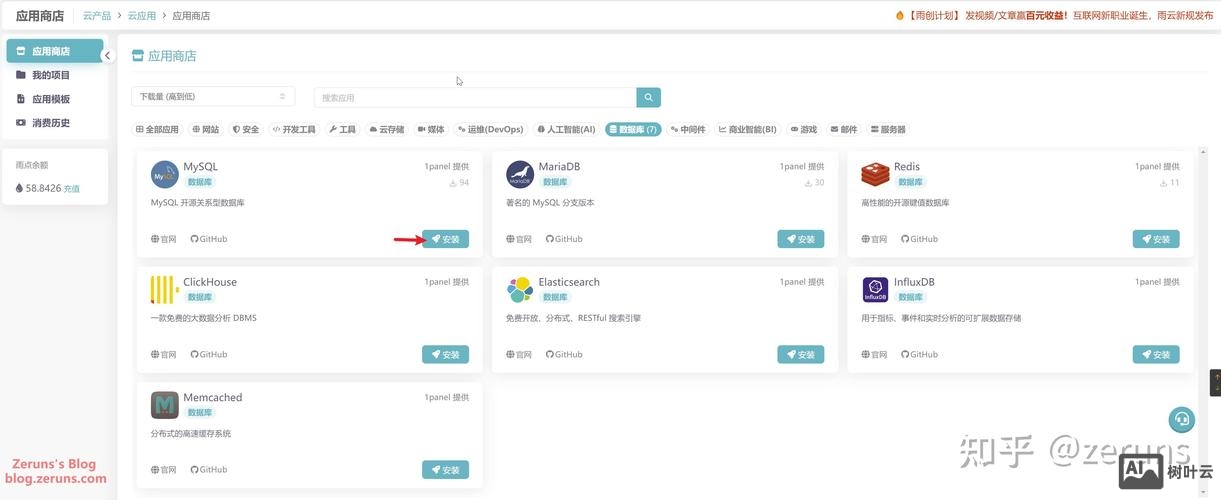Install InfluxDB with the 安装 button

(x=1156, y=354)
